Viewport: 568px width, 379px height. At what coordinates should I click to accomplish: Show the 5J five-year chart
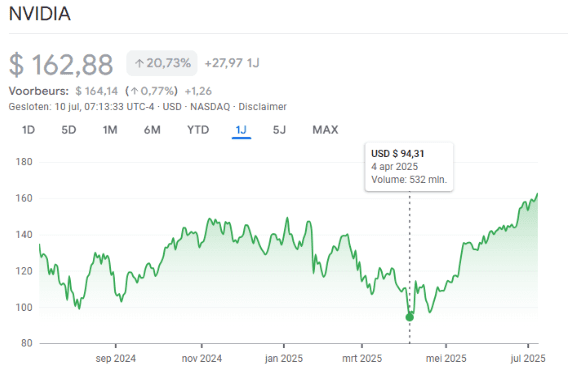(x=279, y=130)
